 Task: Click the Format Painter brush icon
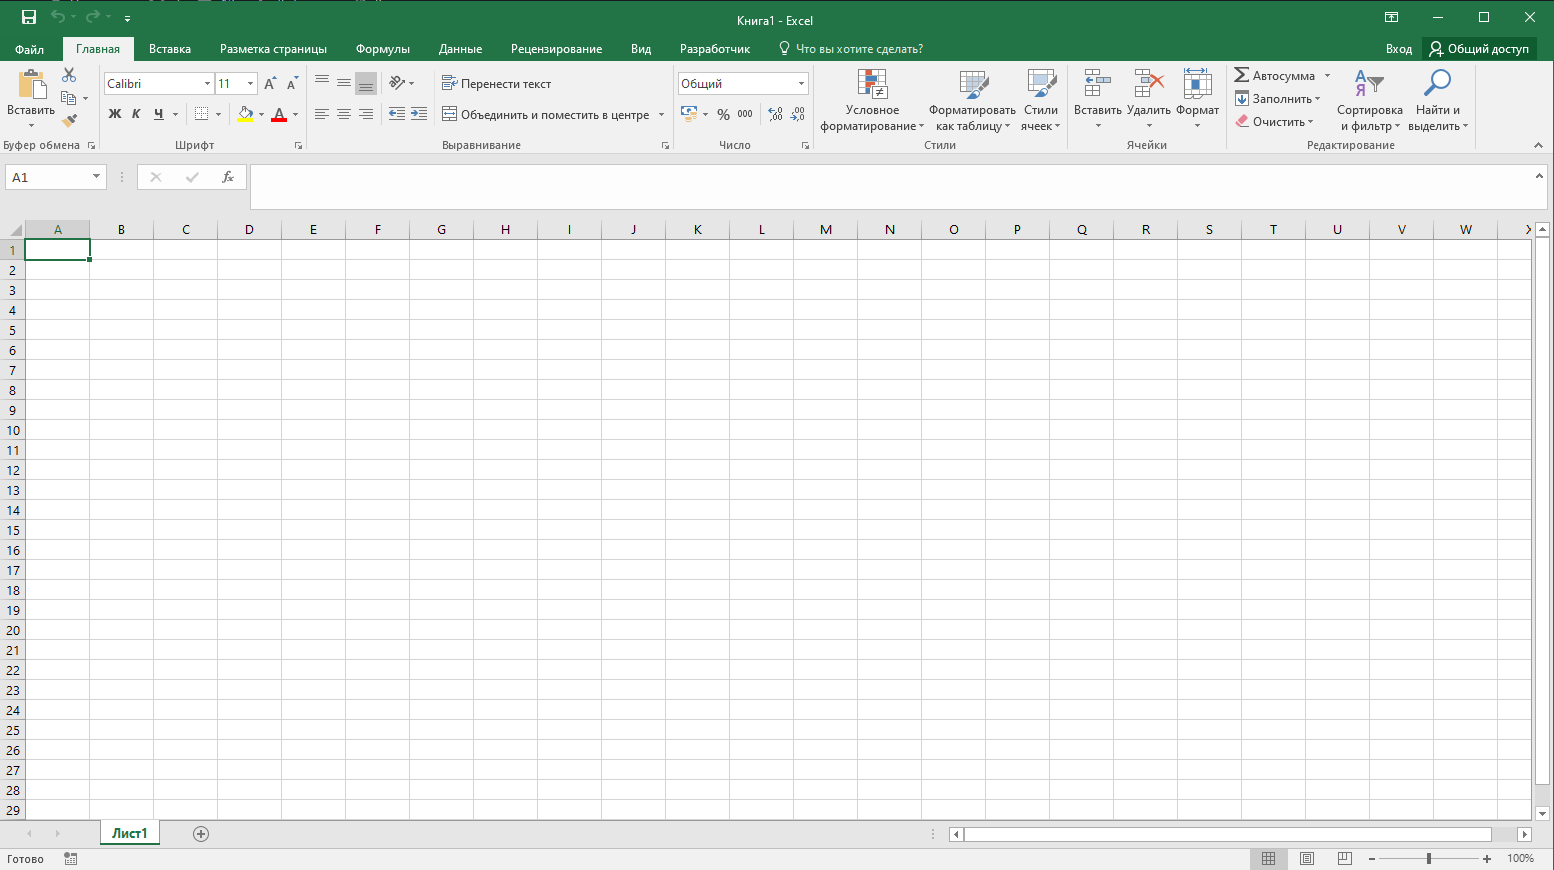click(69, 121)
